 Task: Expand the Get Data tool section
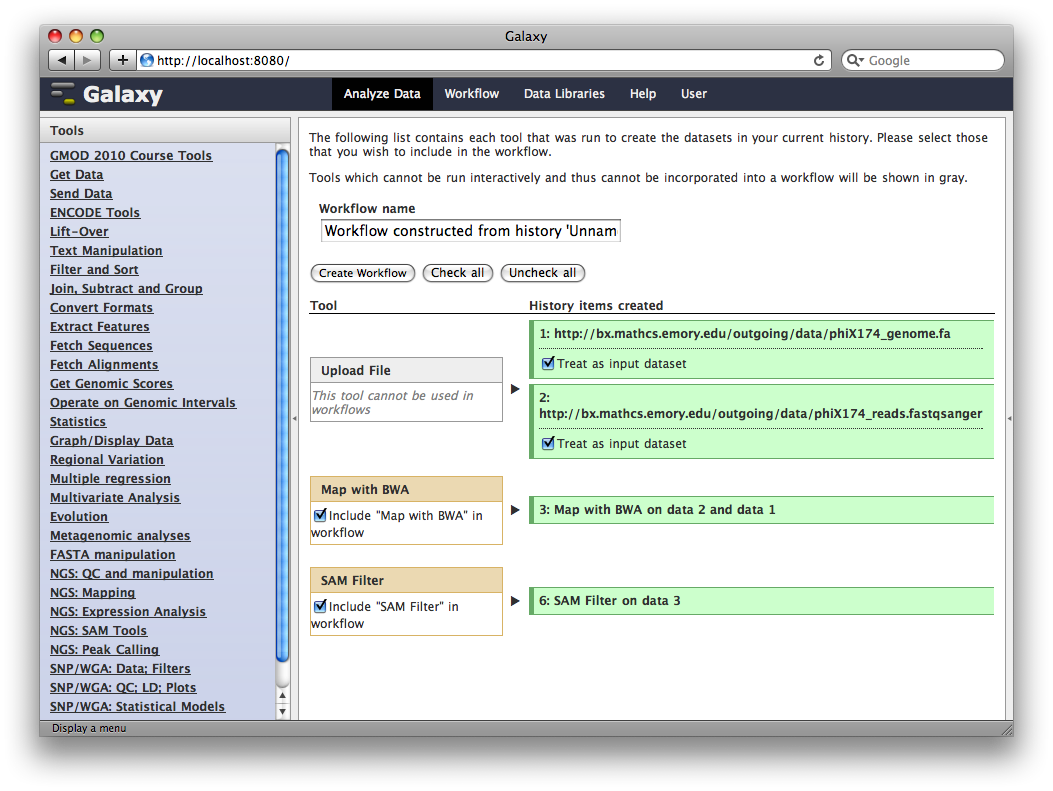[x=77, y=175]
